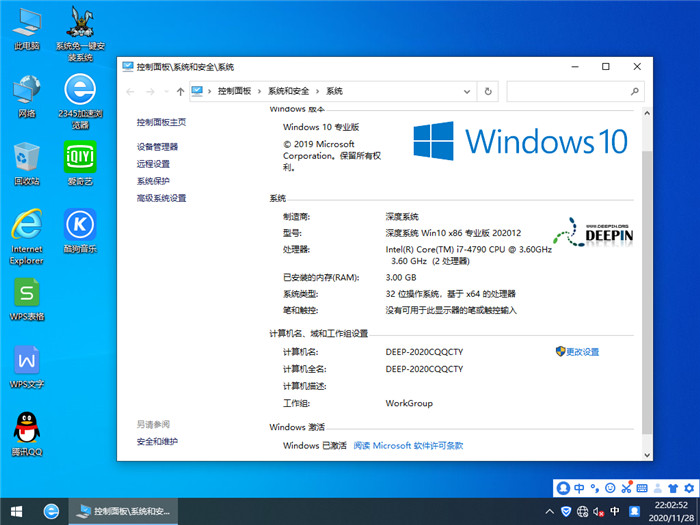The image size is (700, 525).
Task: Open the WPS表格 desktop shortcut
Action: tap(27, 299)
